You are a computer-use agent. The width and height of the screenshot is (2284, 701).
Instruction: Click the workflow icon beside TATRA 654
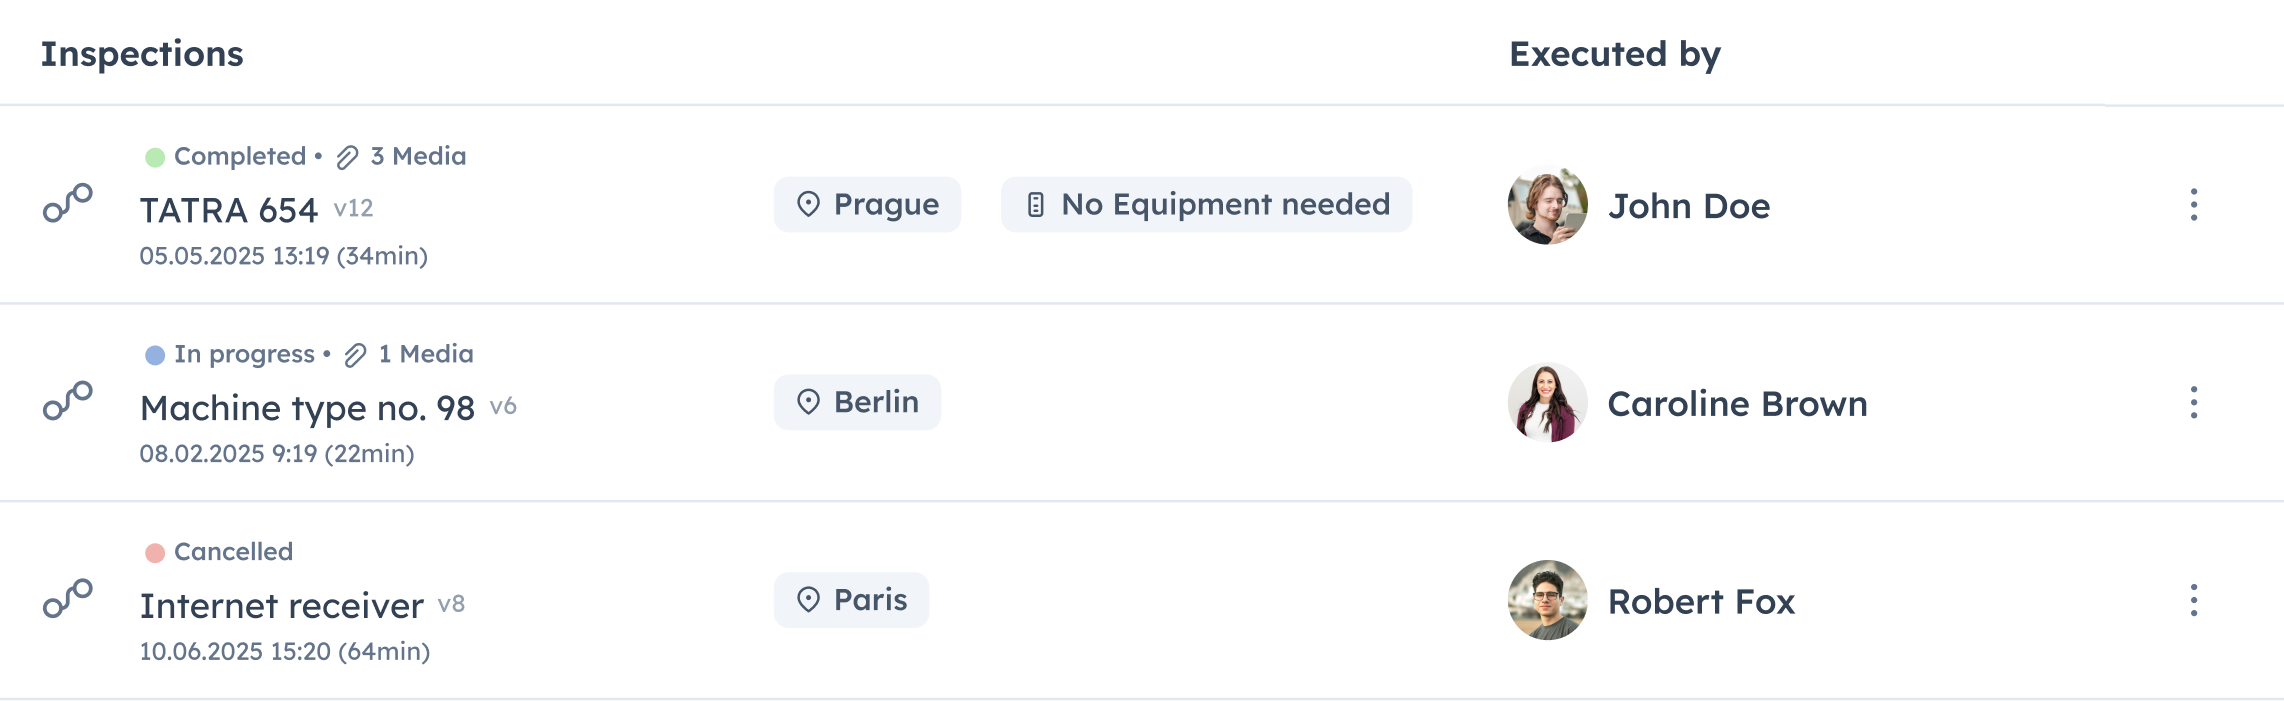(x=68, y=203)
